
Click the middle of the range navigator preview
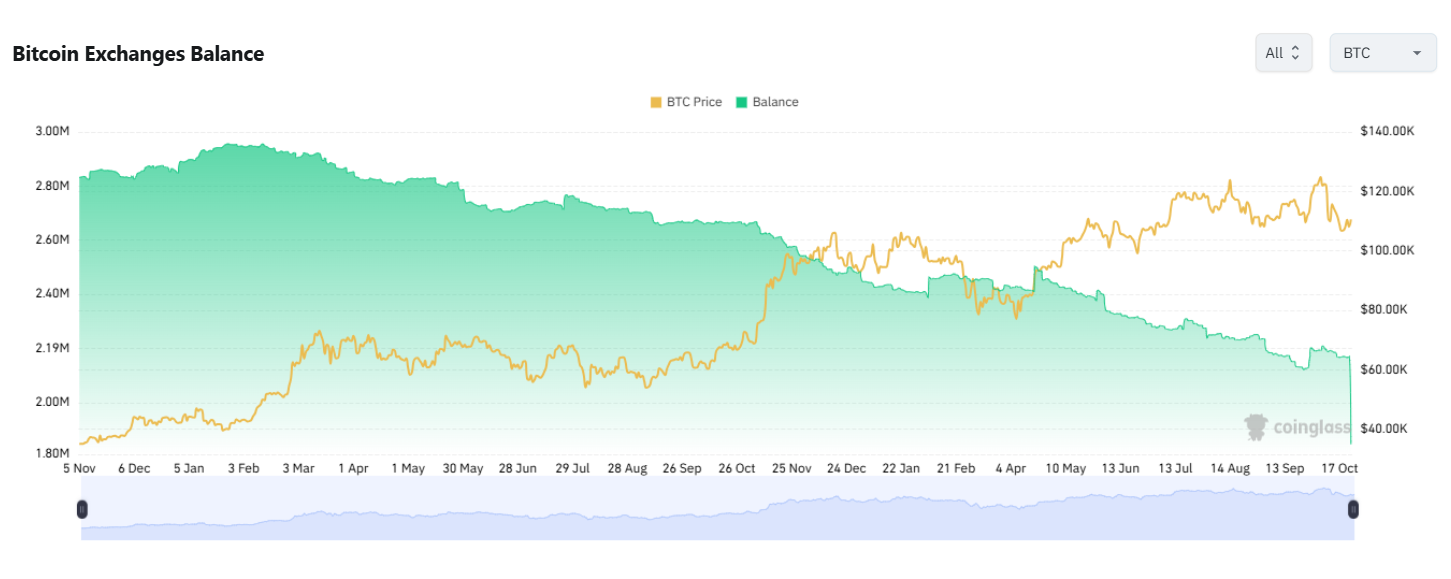point(717,509)
